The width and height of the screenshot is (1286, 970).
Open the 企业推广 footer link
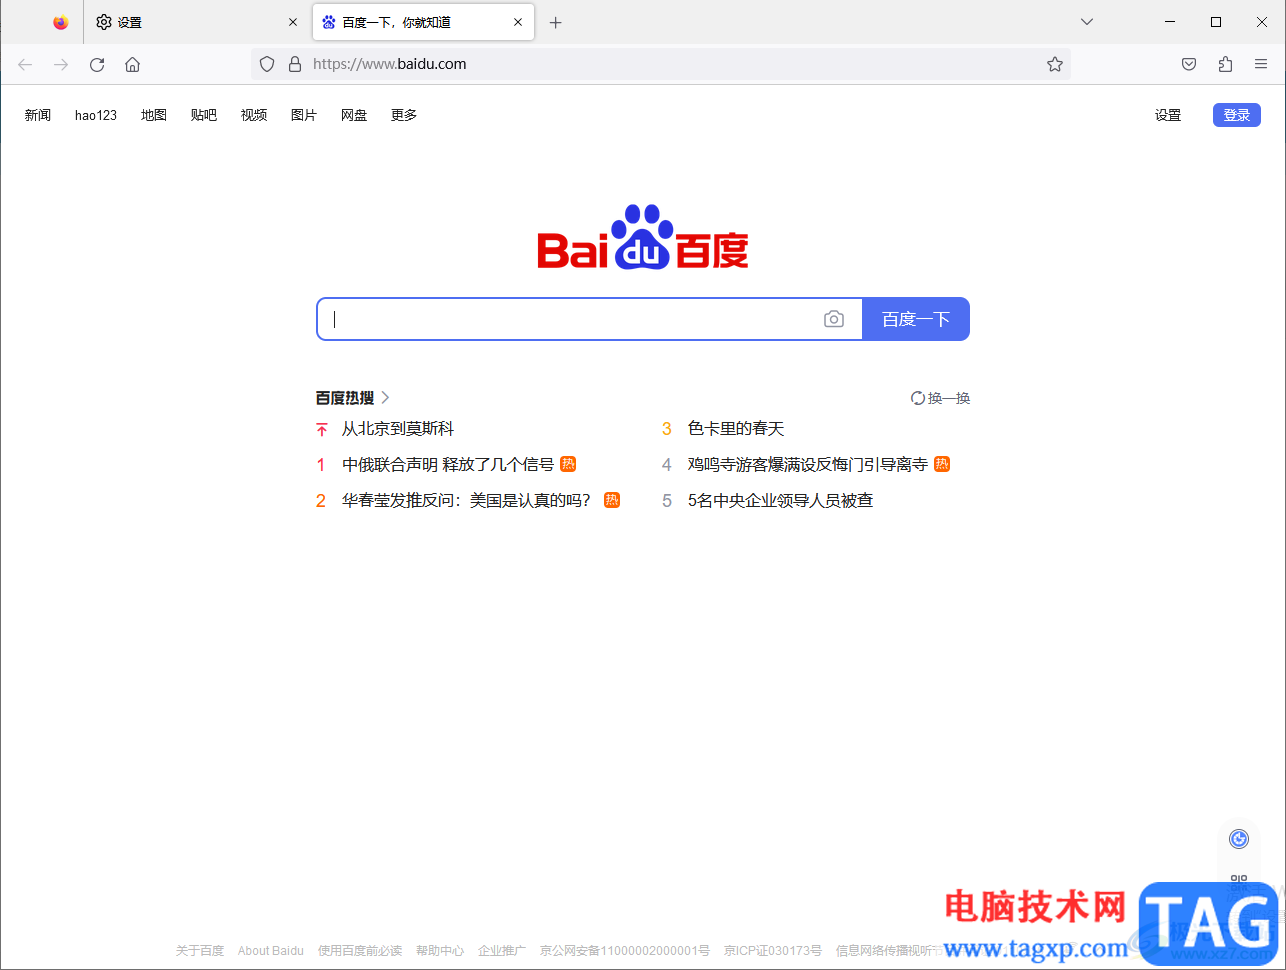tap(502, 951)
